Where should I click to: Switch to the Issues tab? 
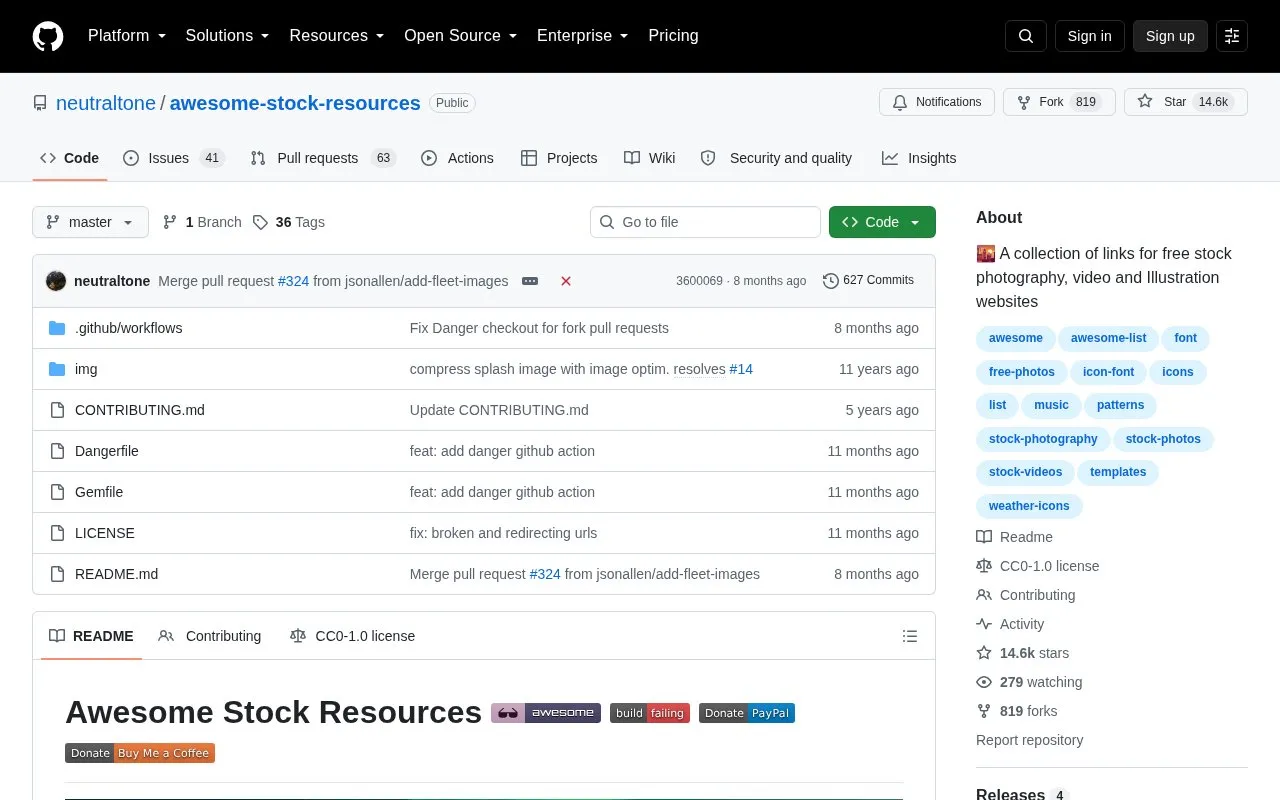(174, 158)
